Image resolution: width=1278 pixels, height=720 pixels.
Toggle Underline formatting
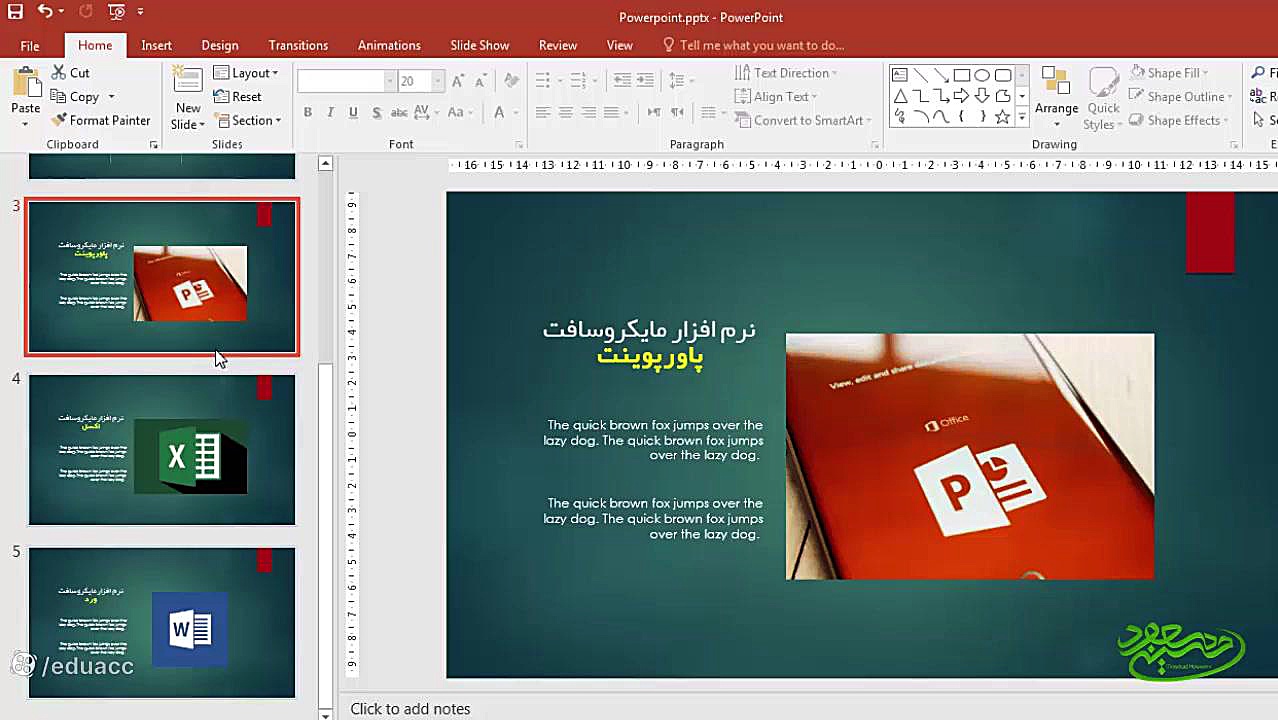tap(354, 112)
